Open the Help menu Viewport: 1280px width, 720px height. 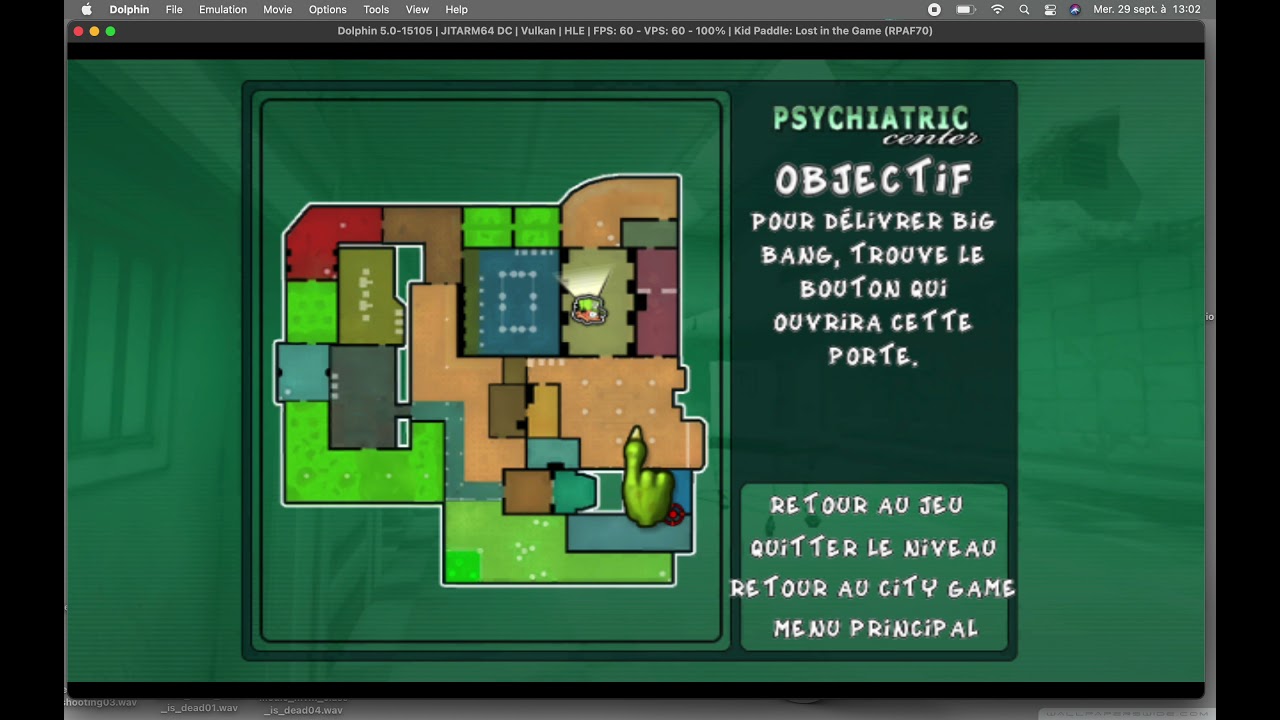(456, 9)
